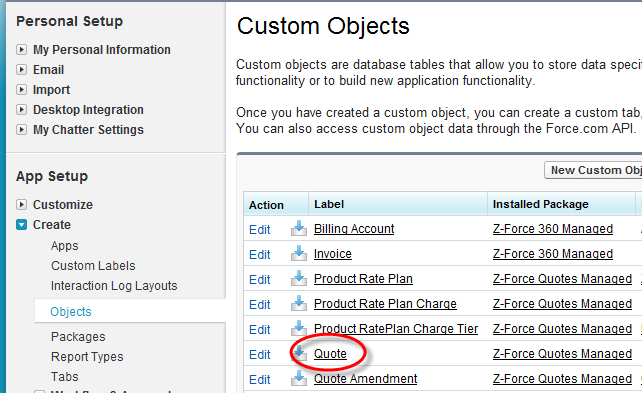Click the download icon beside Product Rate Plan

tap(299, 278)
